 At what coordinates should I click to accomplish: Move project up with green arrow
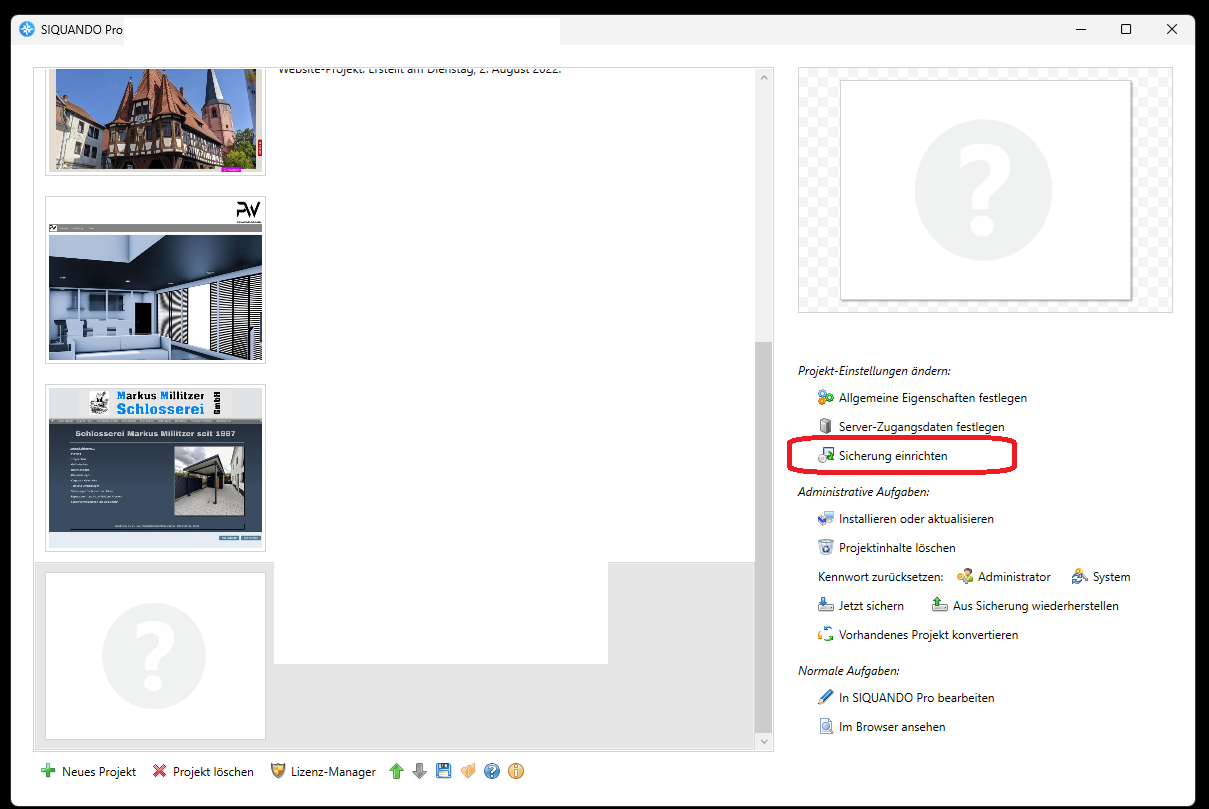coord(396,771)
